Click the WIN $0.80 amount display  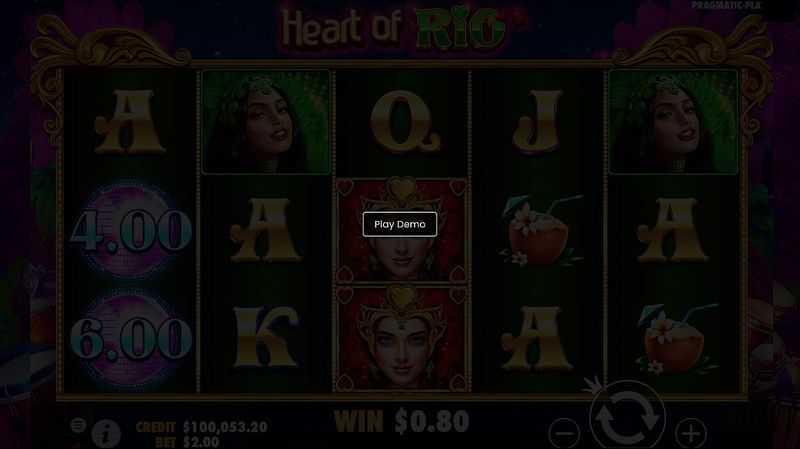point(402,422)
